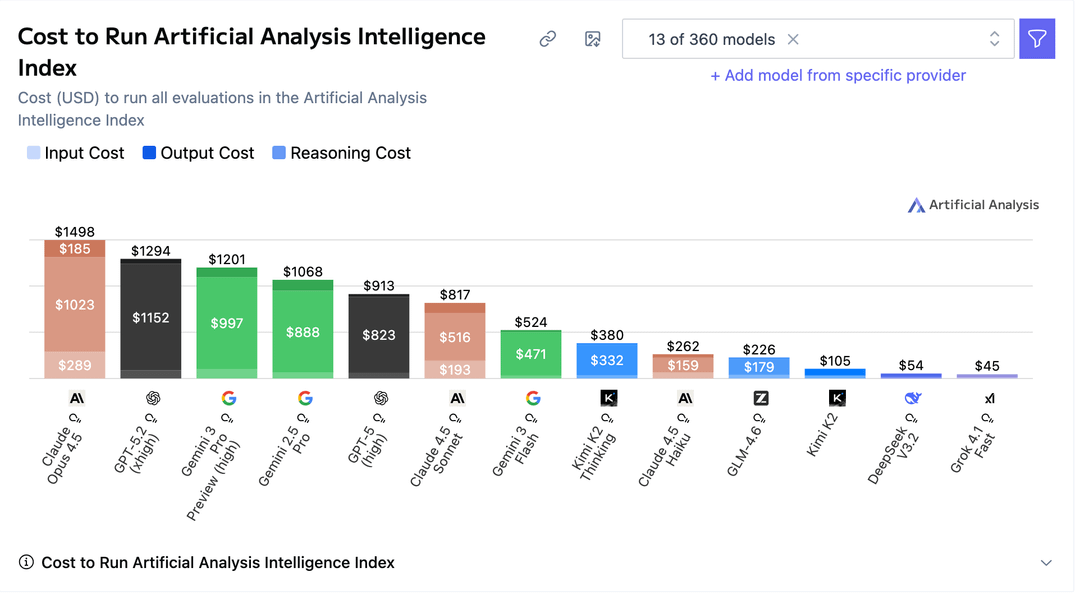Select the DeepSeek whale logo under DeepSeek V3.2

click(x=911, y=398)
